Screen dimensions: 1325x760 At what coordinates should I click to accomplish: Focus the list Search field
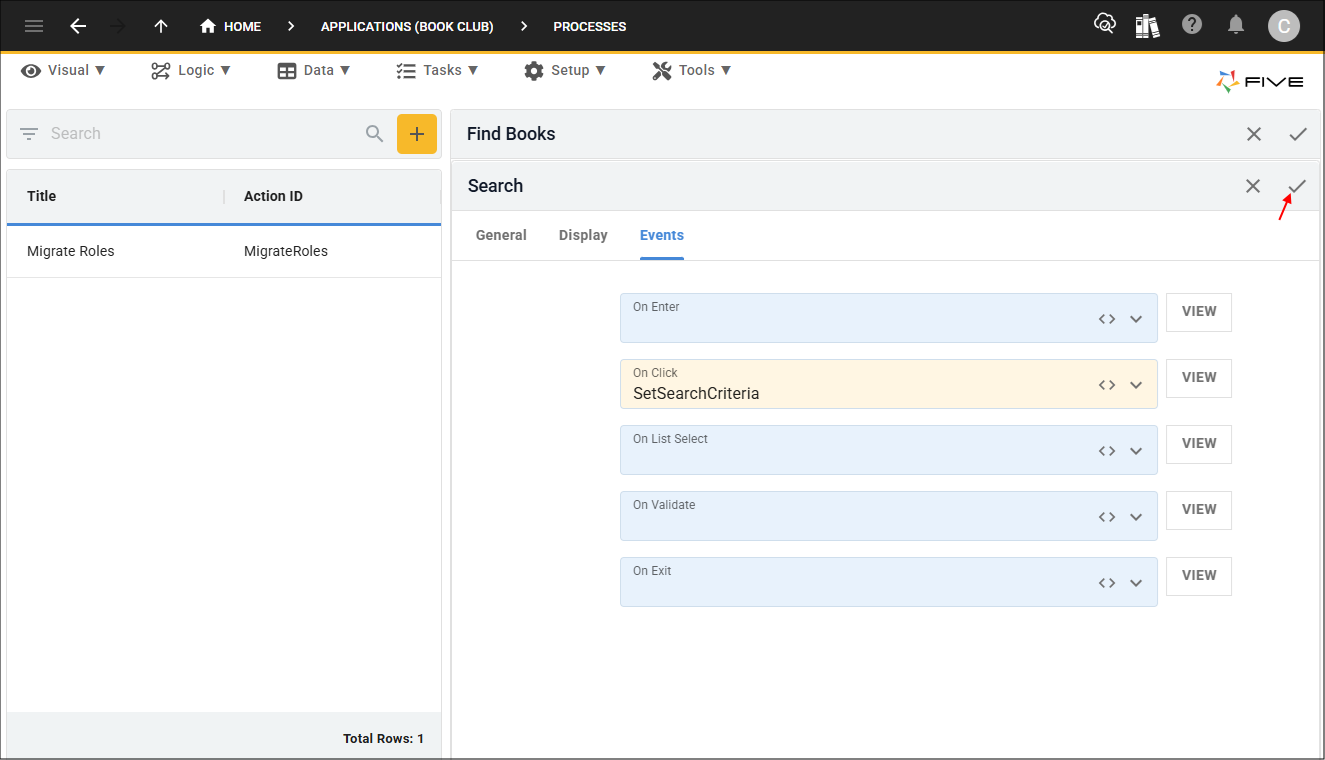pyautogui.click(x=203, y=133)
